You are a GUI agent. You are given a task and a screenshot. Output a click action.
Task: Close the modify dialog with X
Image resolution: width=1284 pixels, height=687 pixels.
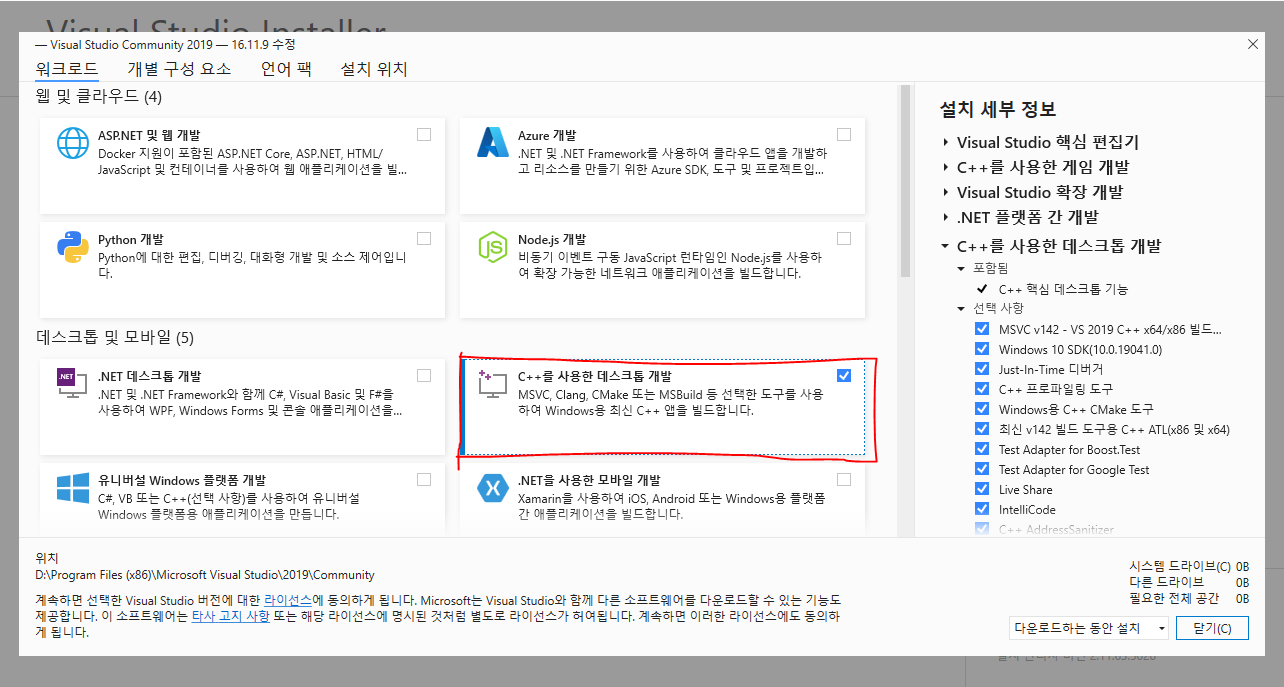pyautogui.click(x=1253, y=44)
